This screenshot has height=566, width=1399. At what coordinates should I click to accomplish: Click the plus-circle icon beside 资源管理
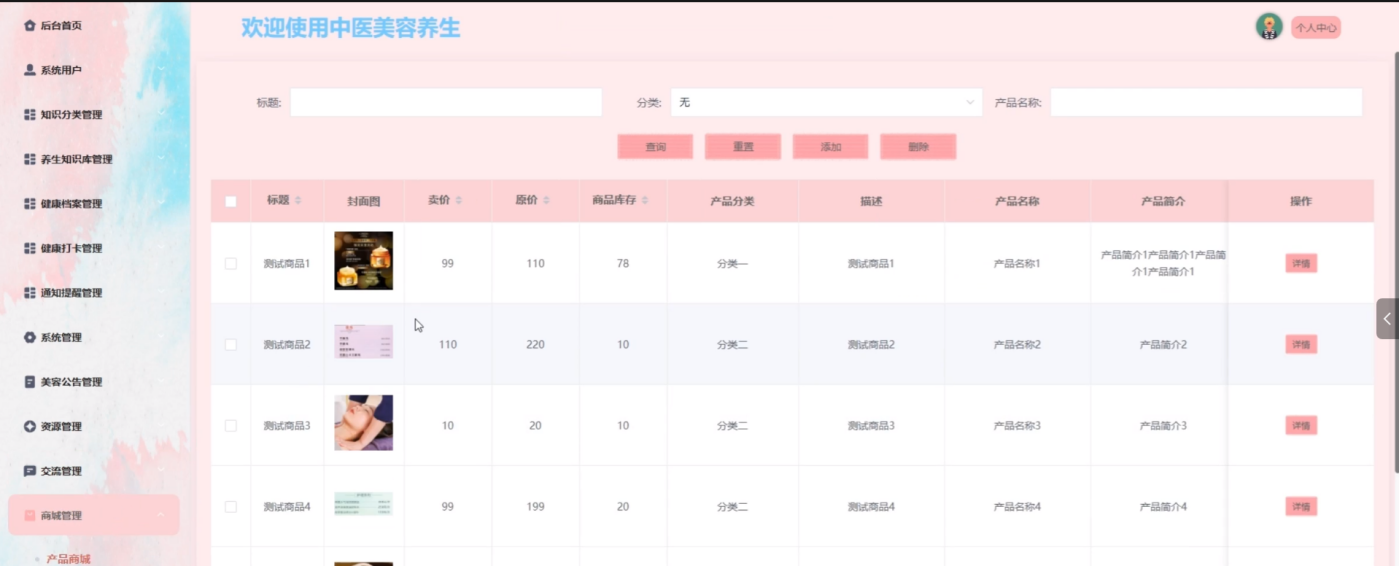(30, 426)
